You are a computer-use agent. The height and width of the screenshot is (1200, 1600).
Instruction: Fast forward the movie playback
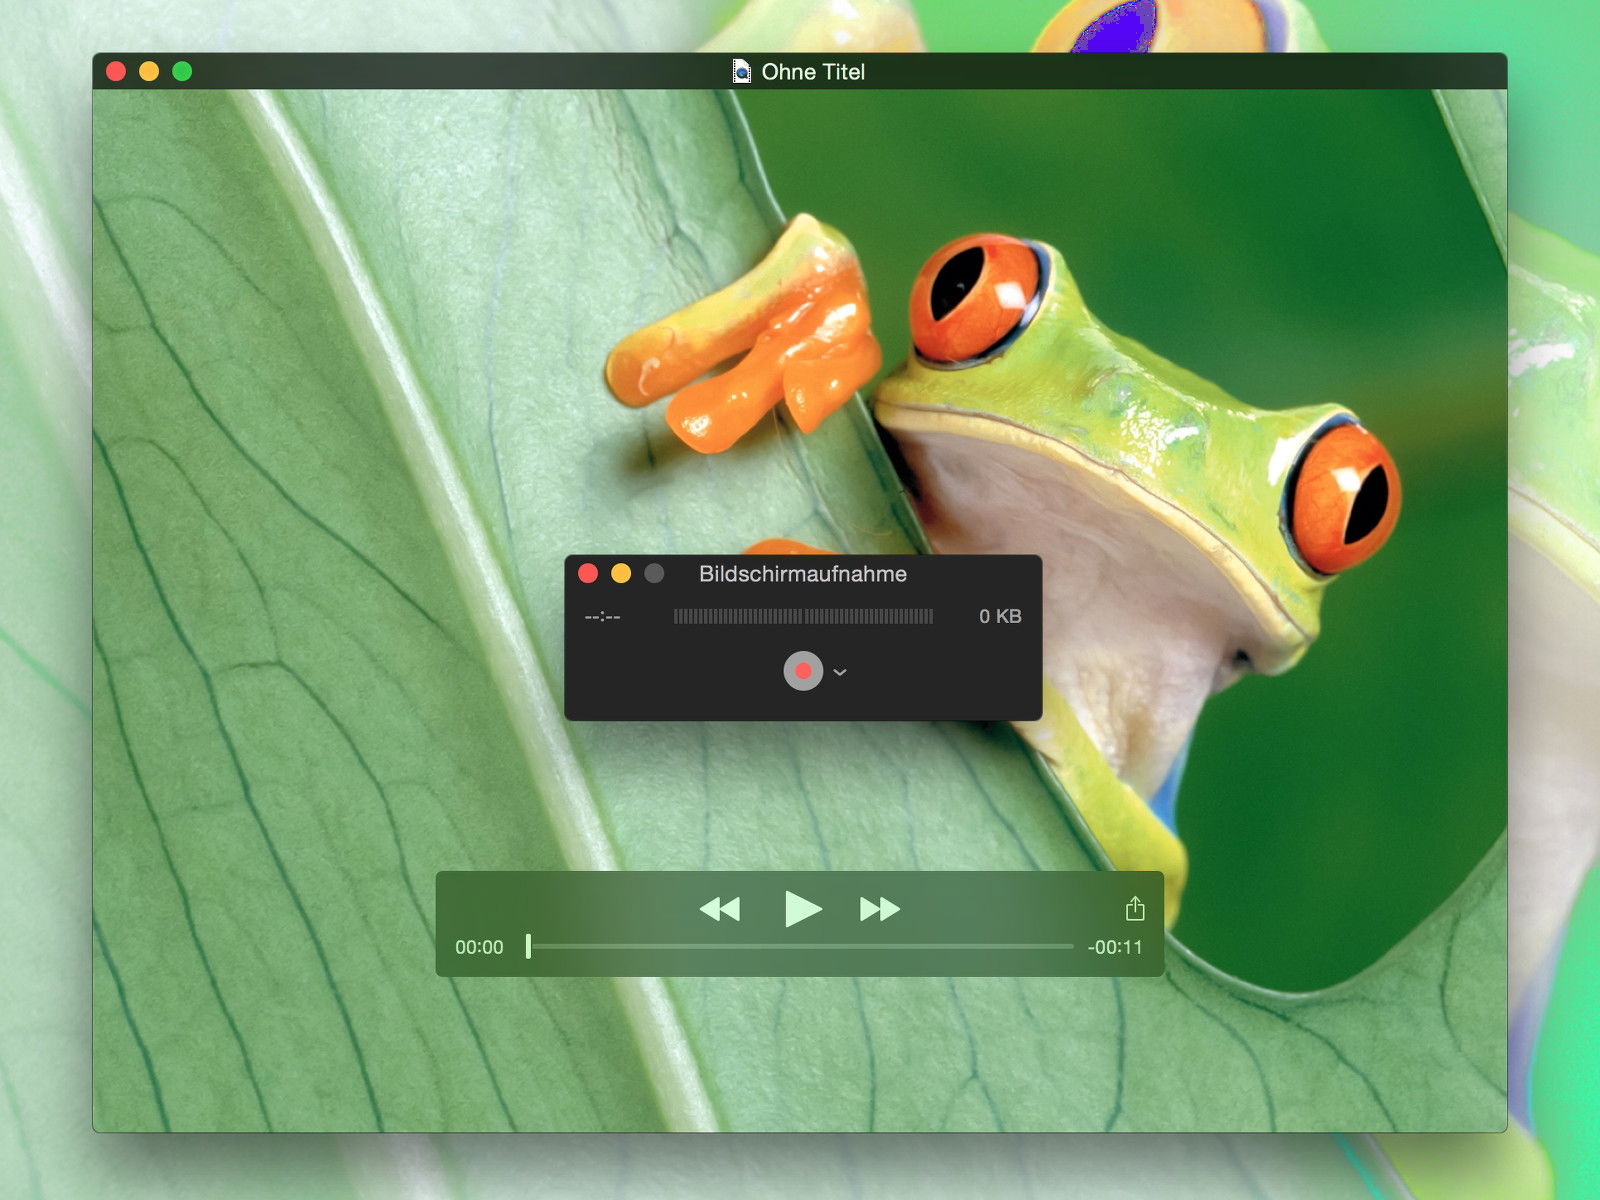(x=880, y=909)
